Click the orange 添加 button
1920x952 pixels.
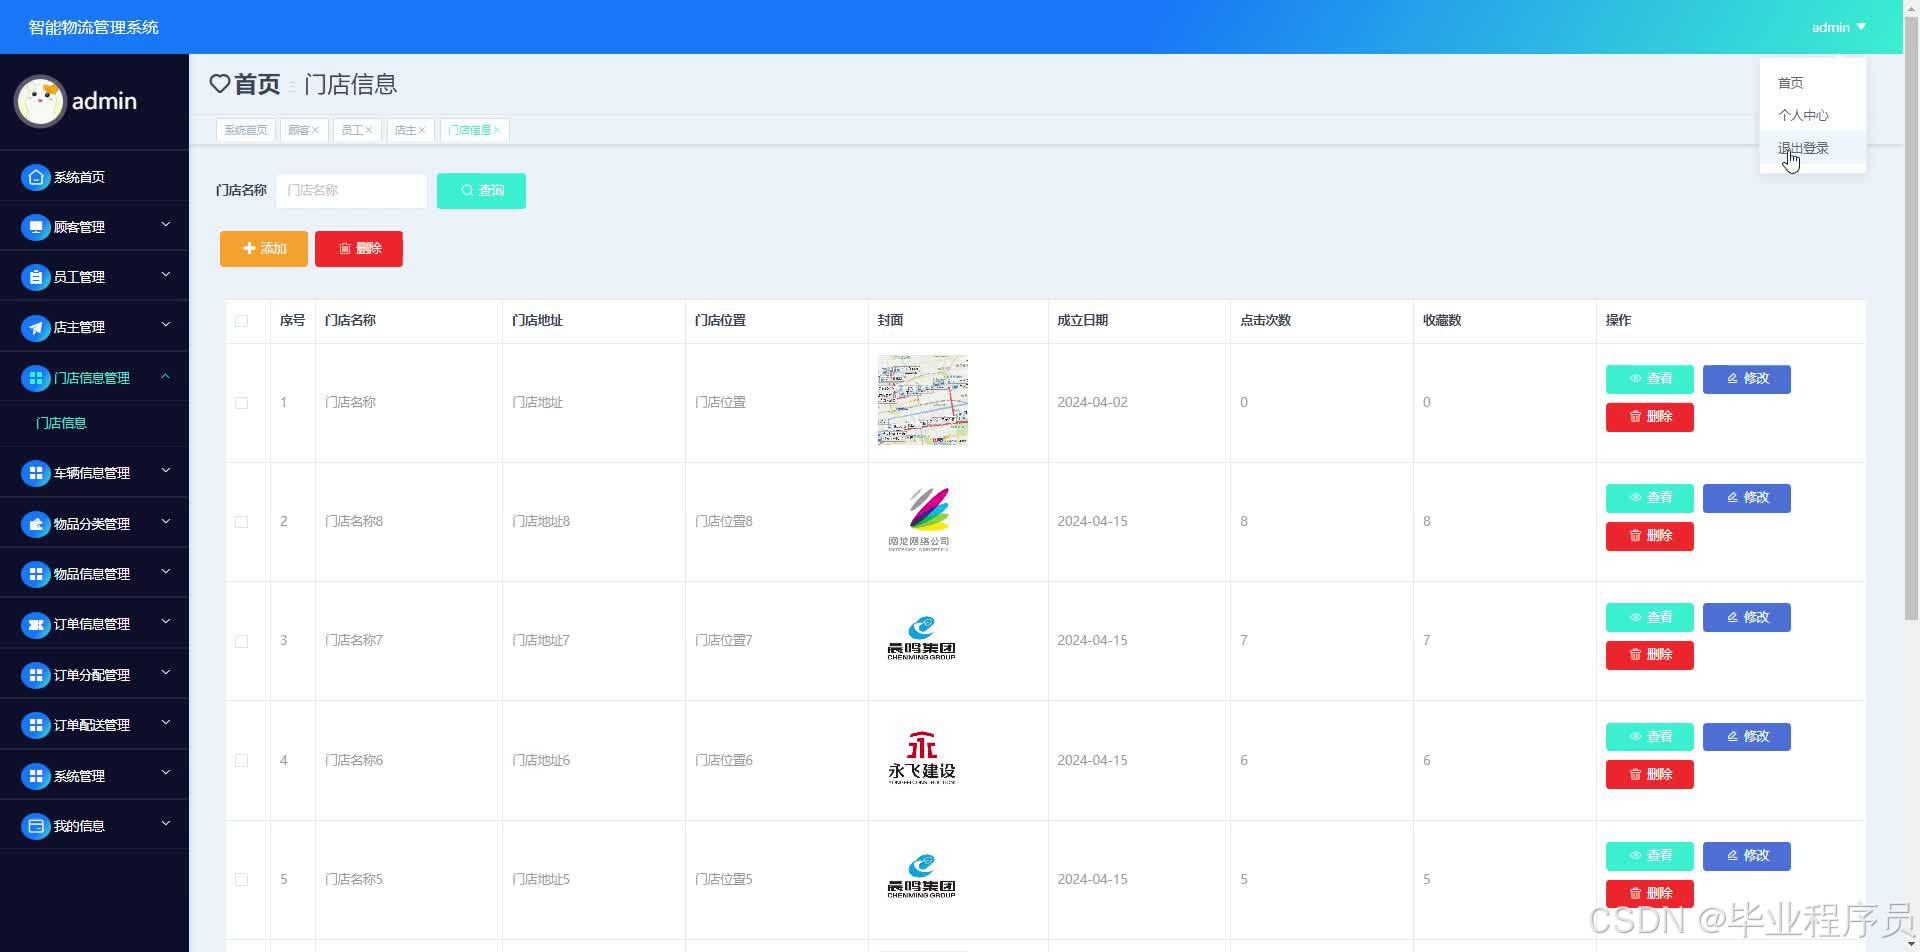(264, 249)
